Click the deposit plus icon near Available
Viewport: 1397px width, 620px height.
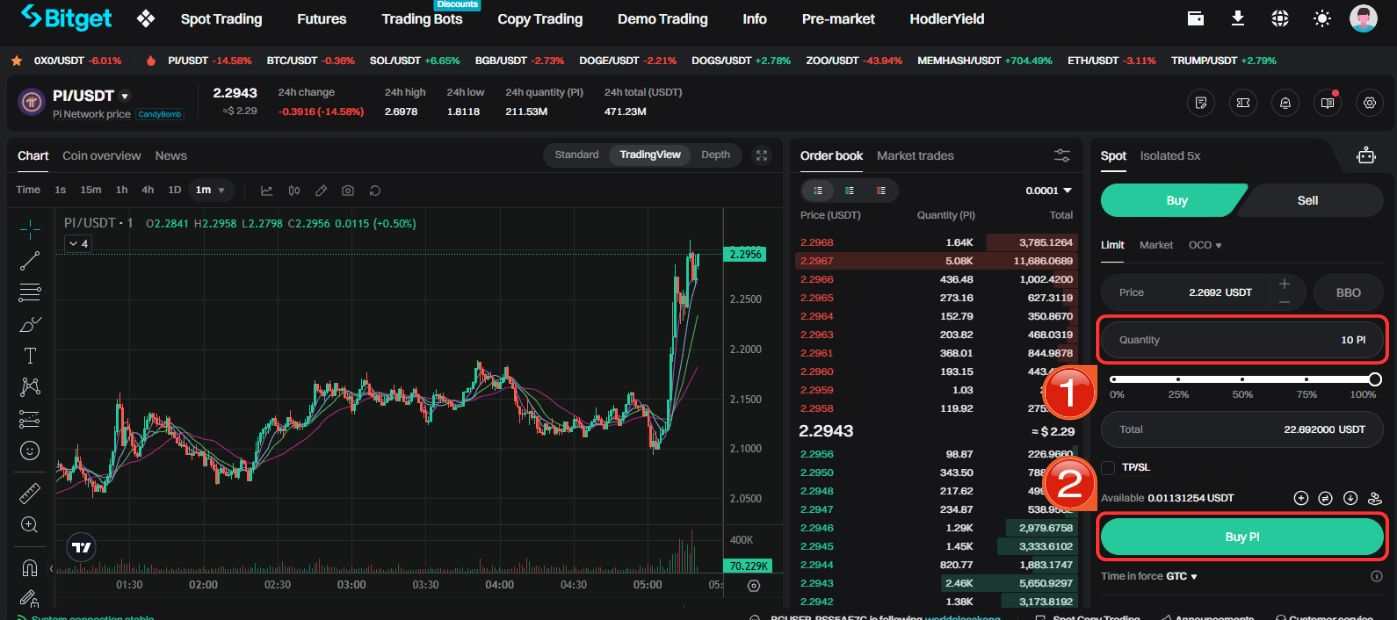click(x=1301, y=497)
